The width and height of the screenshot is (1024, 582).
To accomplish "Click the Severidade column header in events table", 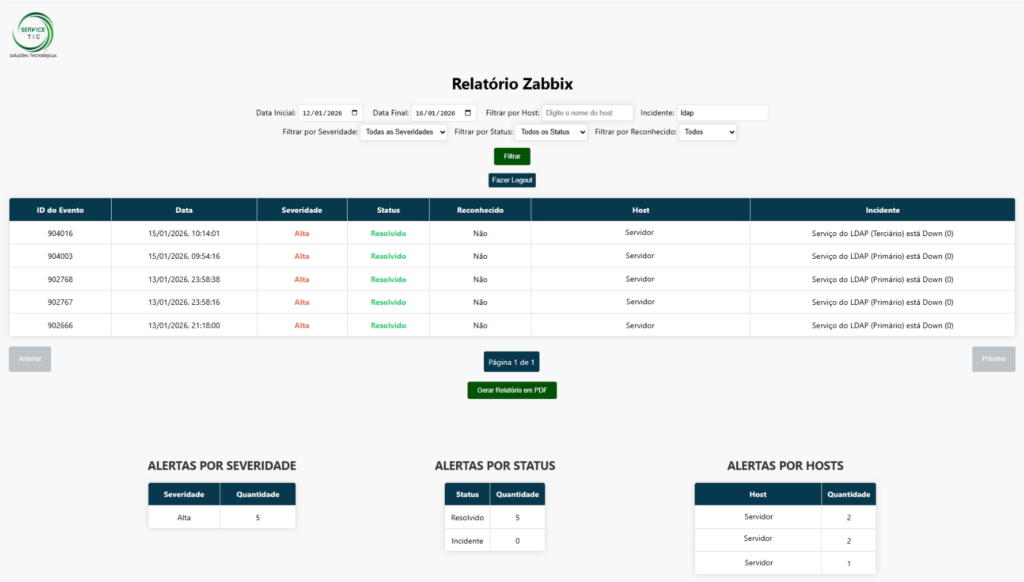I will click(x=301, y=210).
